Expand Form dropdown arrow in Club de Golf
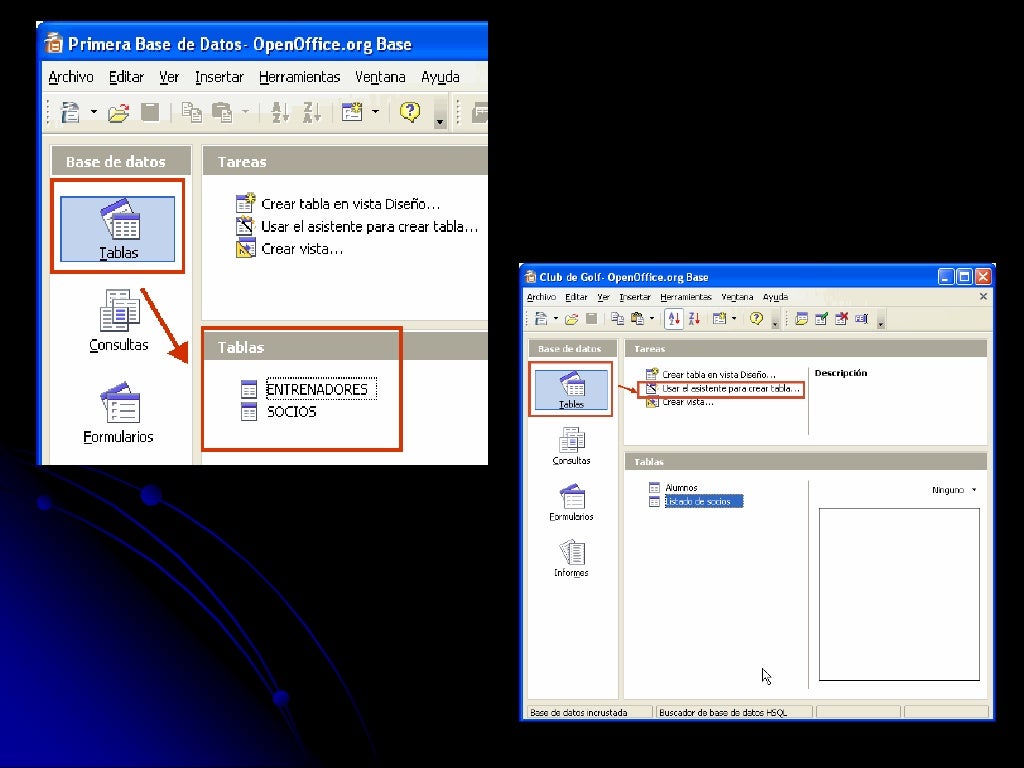The height and width of the screenshot is (768, 1024). tap(734, 319)
